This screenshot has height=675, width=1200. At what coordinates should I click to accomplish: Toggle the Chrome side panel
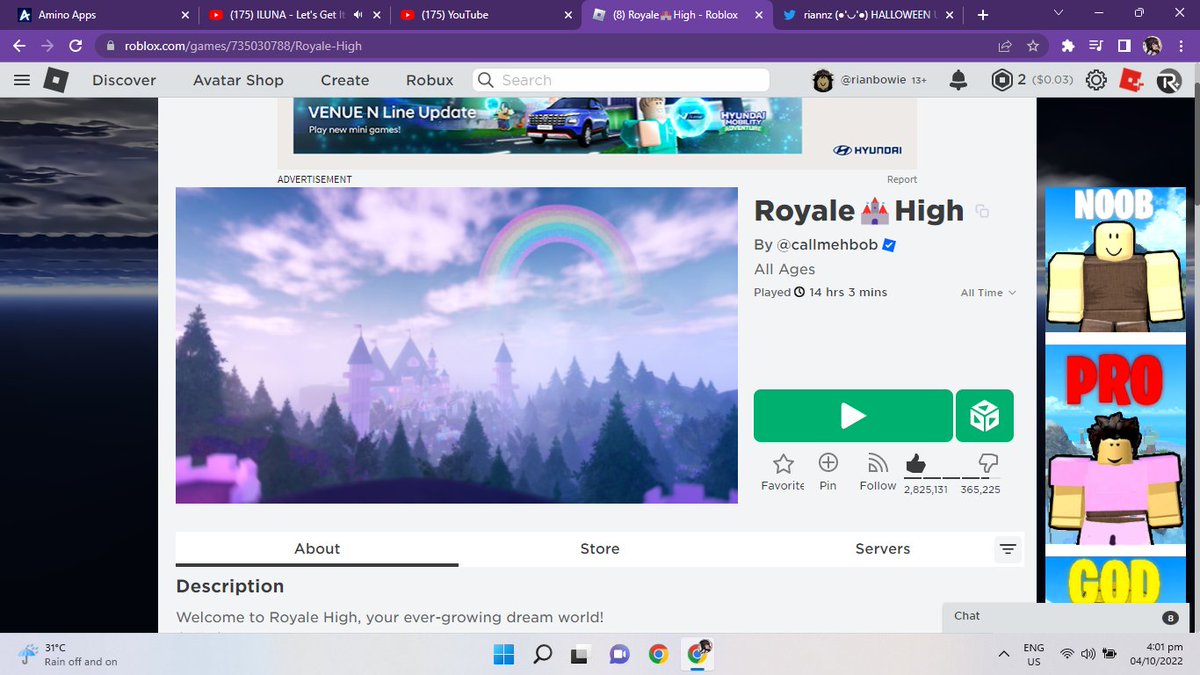(x=1124, y=46)
